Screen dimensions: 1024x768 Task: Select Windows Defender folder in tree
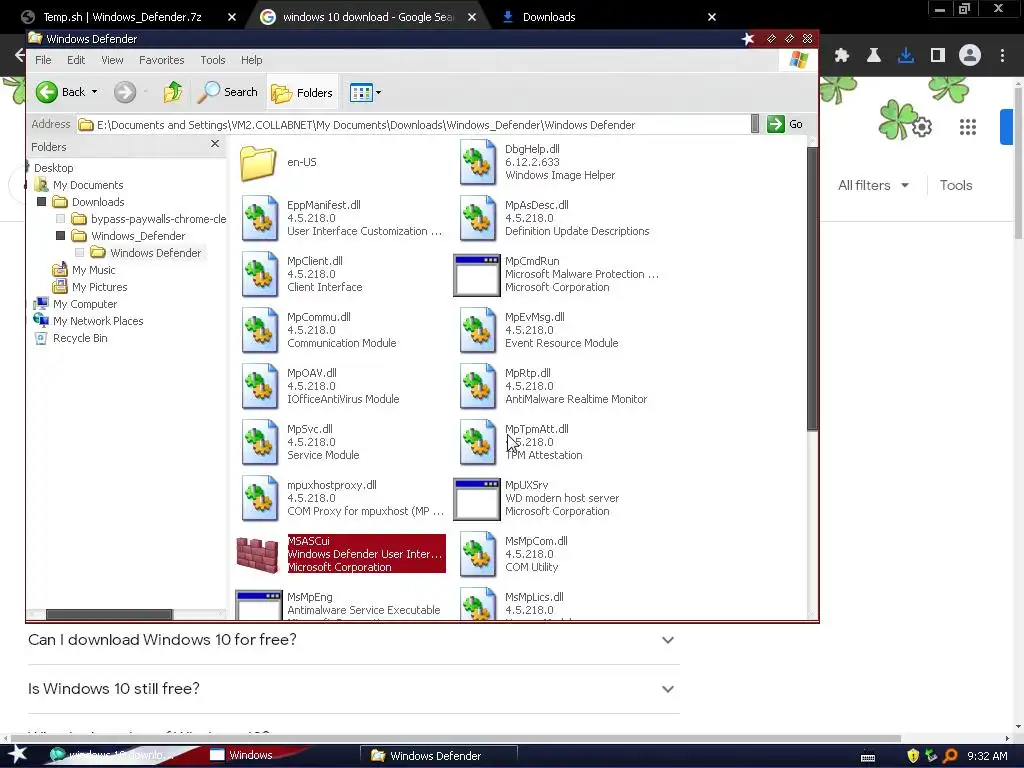(x=155, y=253)
